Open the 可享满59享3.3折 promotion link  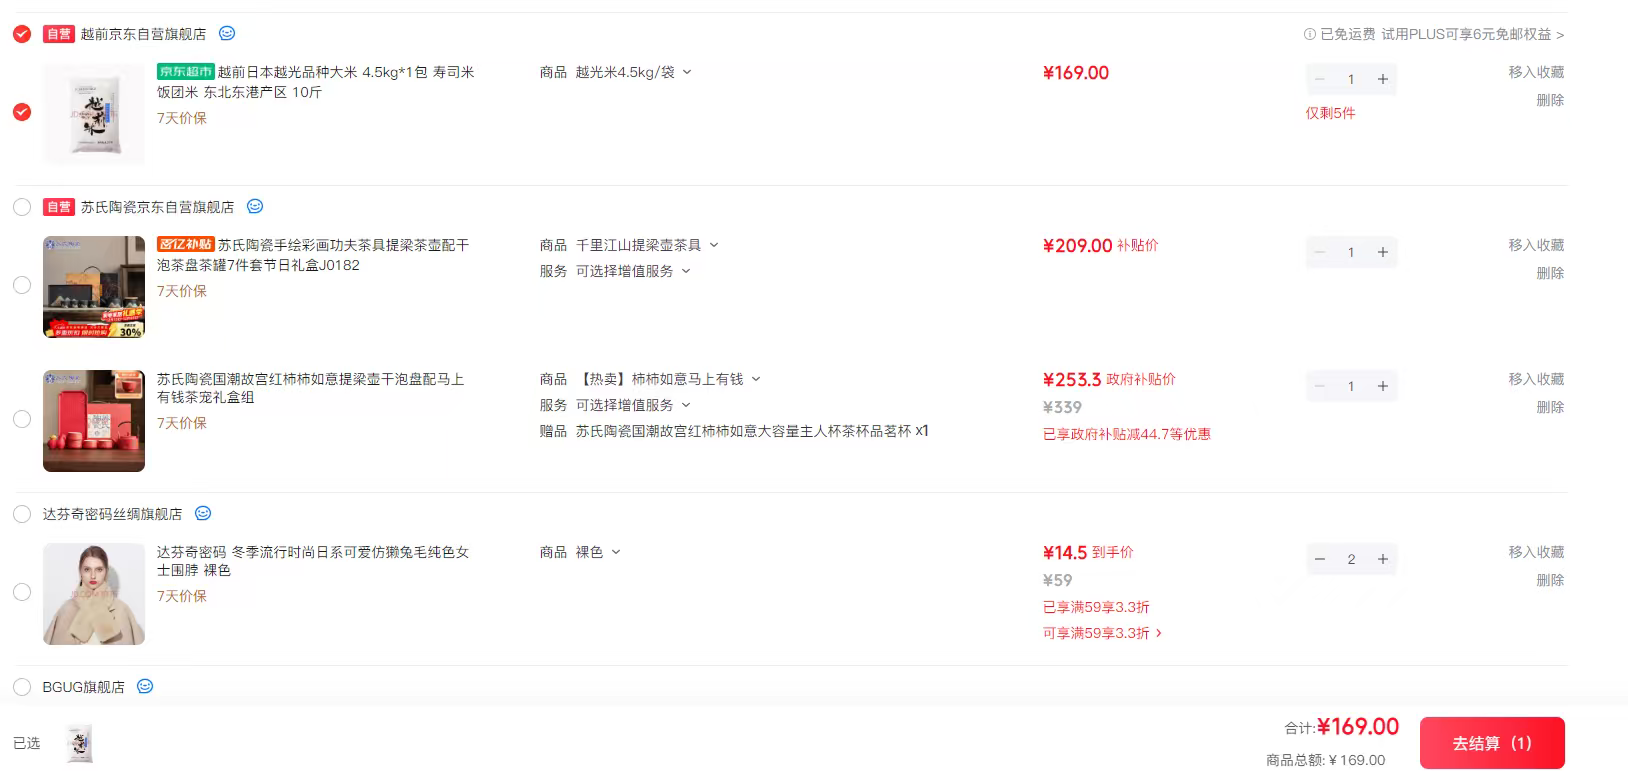point(1102,633)
